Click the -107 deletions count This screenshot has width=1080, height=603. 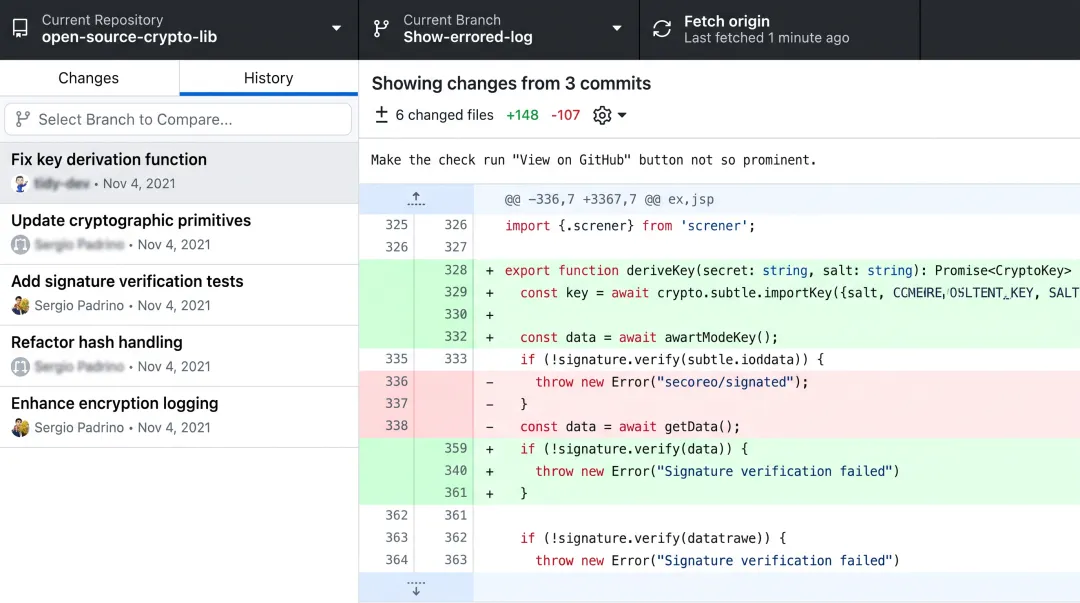tap(565, 115)
